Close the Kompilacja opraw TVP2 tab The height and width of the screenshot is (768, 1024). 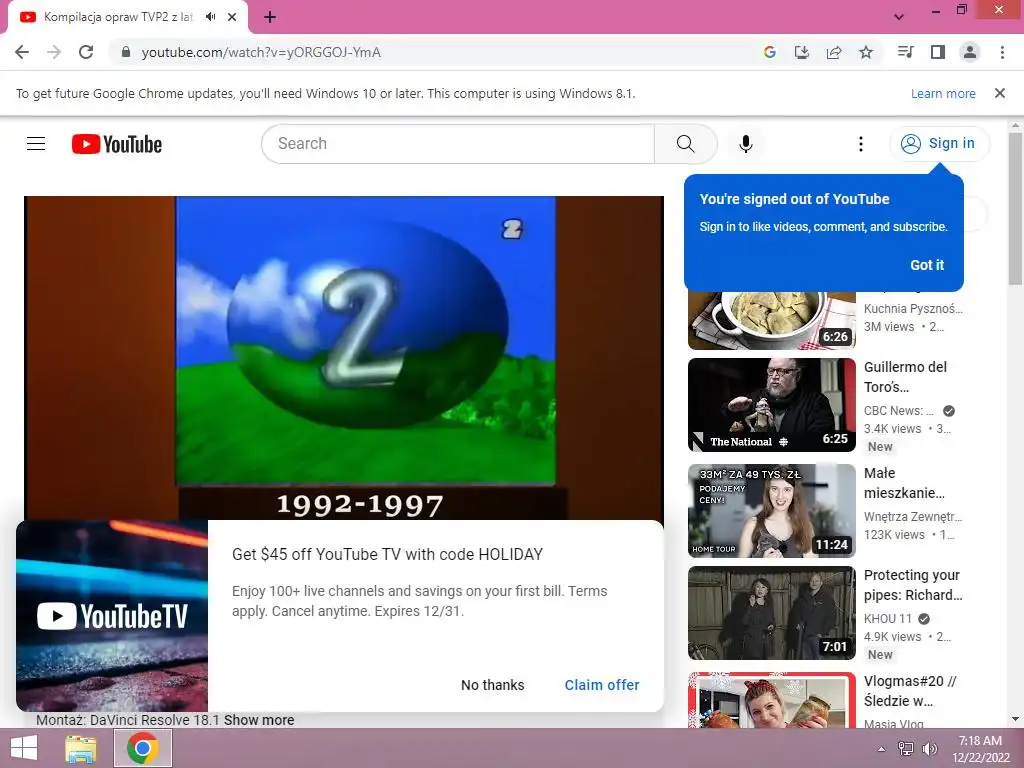click(x=232, y=17)
